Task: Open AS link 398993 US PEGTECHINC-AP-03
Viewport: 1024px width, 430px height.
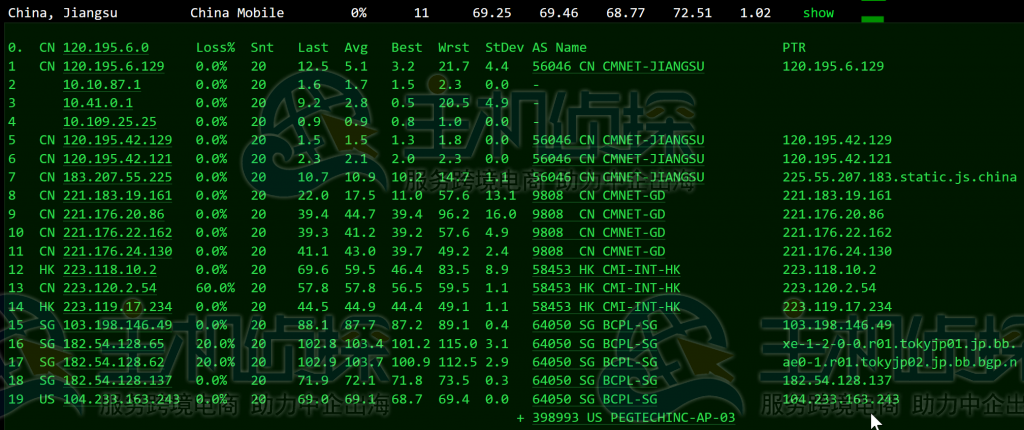Action: pyautogui.click(x=634, y=418)
